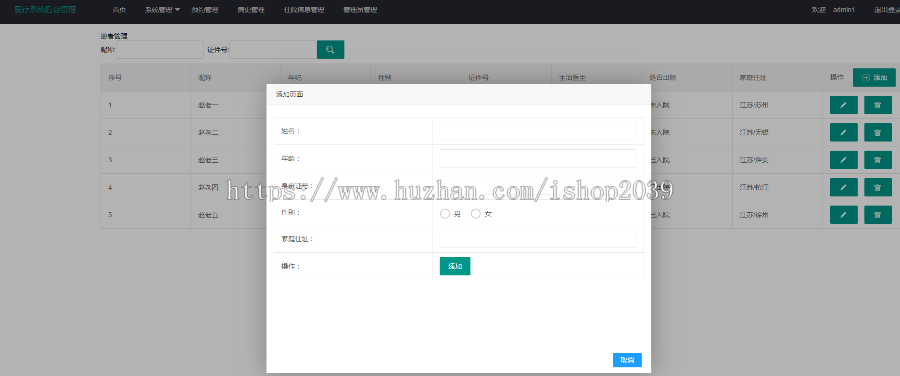The height and width of the screenshot is (376, 900).
Task: Focus the 证件号 search input above table
Action: [x=273, y=50]
